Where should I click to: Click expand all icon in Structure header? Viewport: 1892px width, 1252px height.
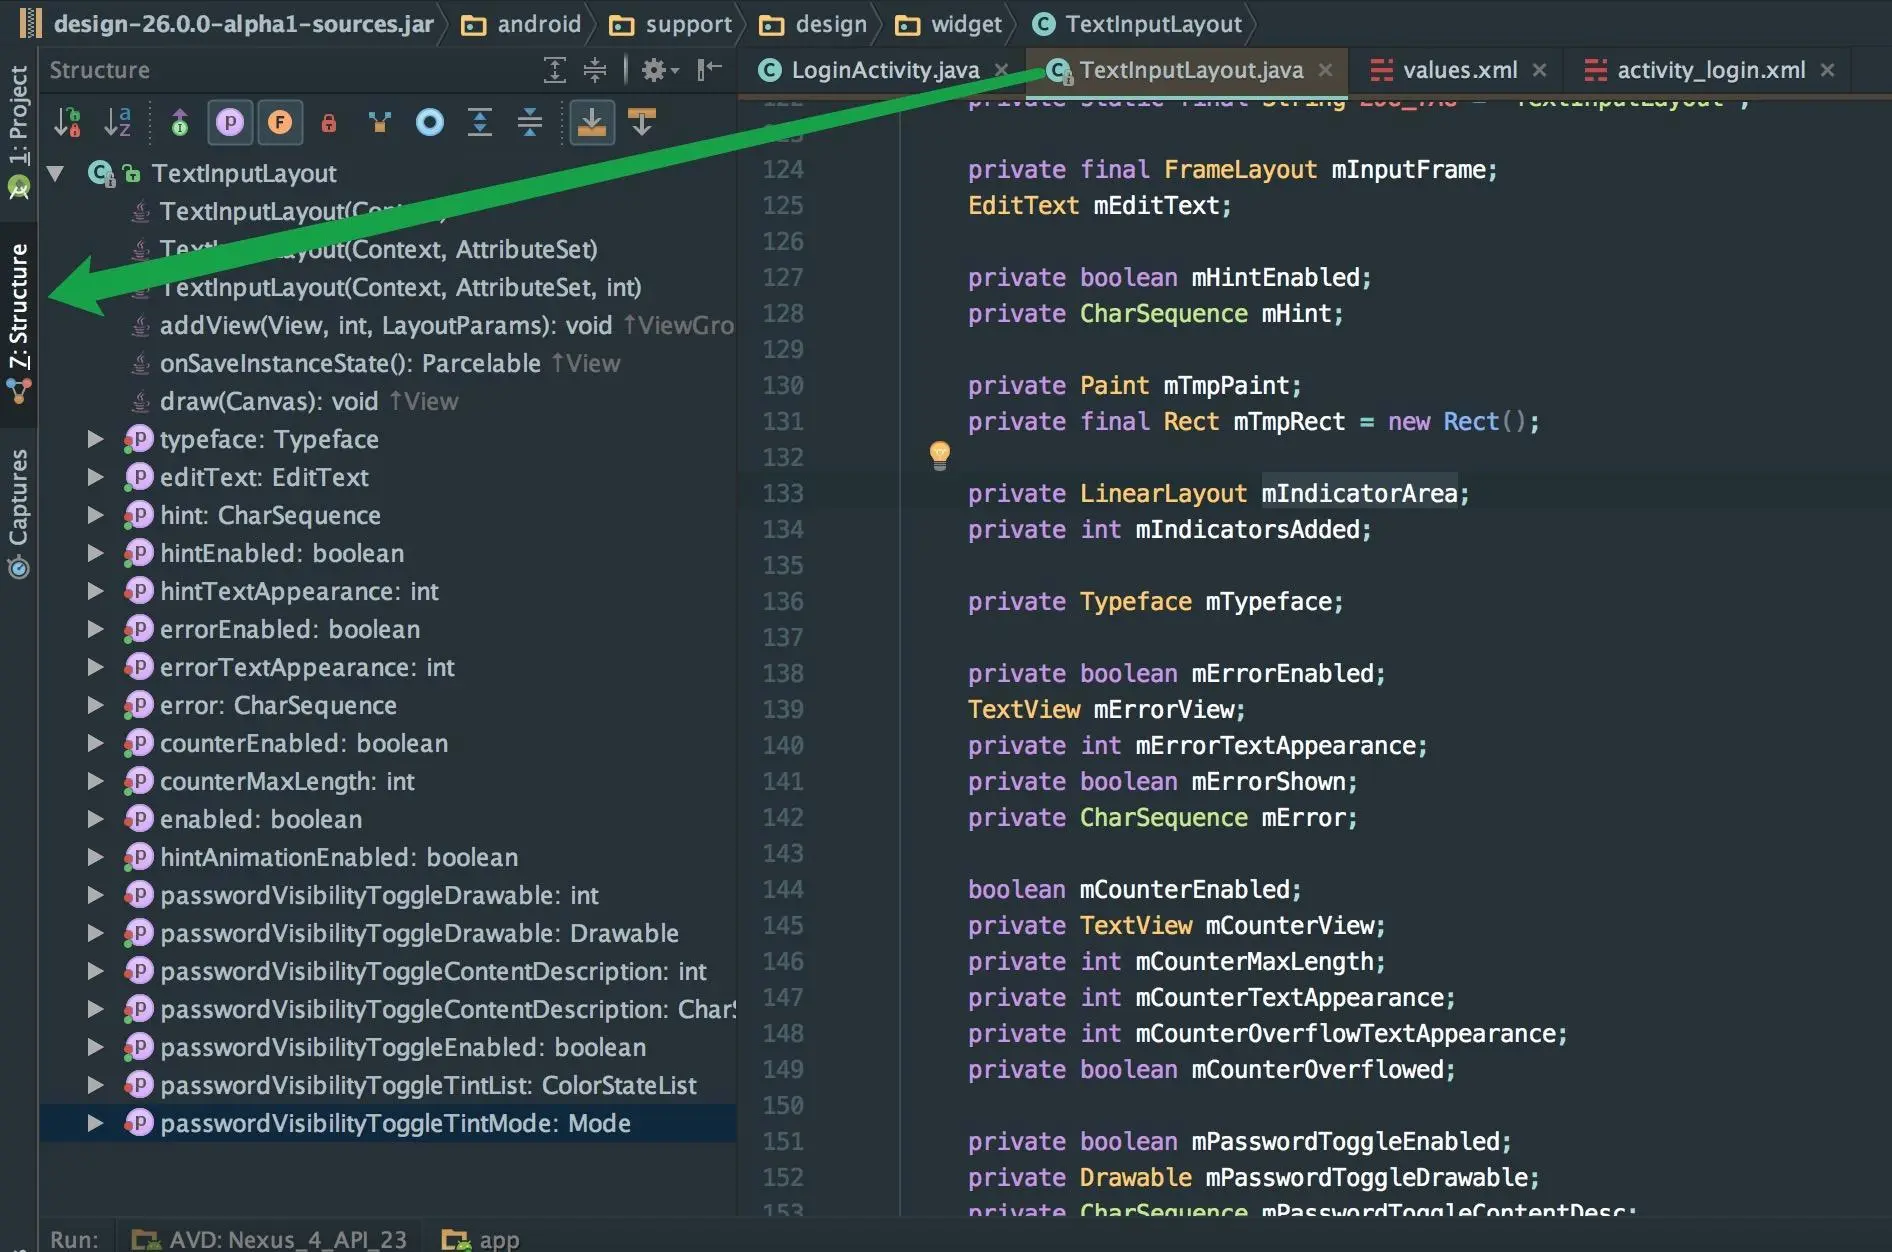(x=555, y=69)
